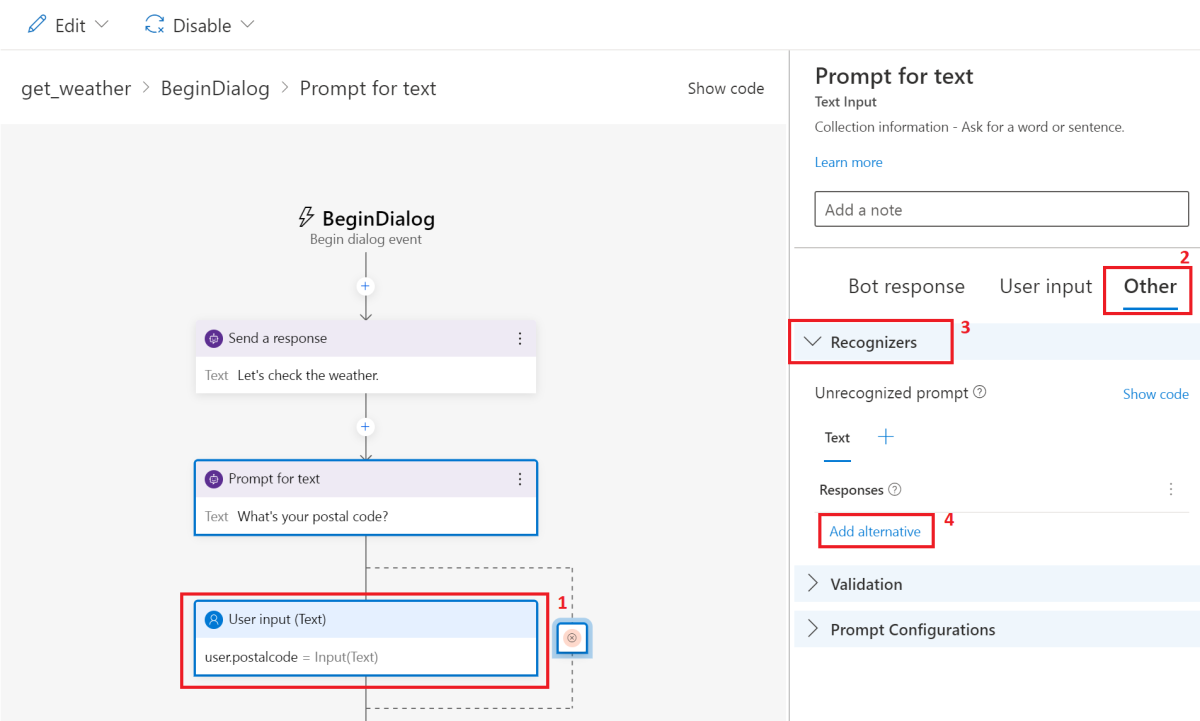Open the Disable dropdown menu
Screen dimensions: 1200x721
click(x=200, y=25)
